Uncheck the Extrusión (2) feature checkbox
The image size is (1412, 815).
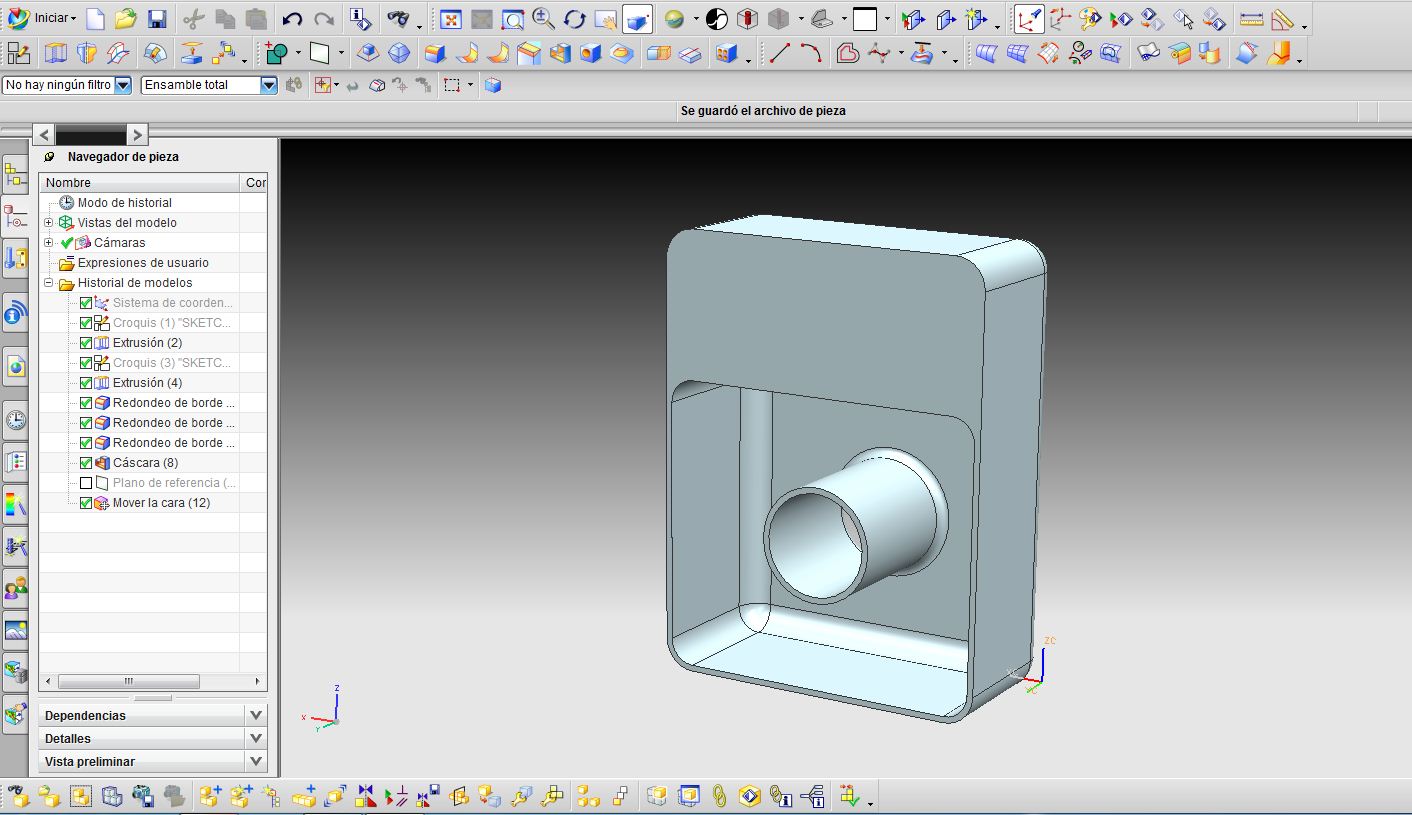[x=86, y=343]
